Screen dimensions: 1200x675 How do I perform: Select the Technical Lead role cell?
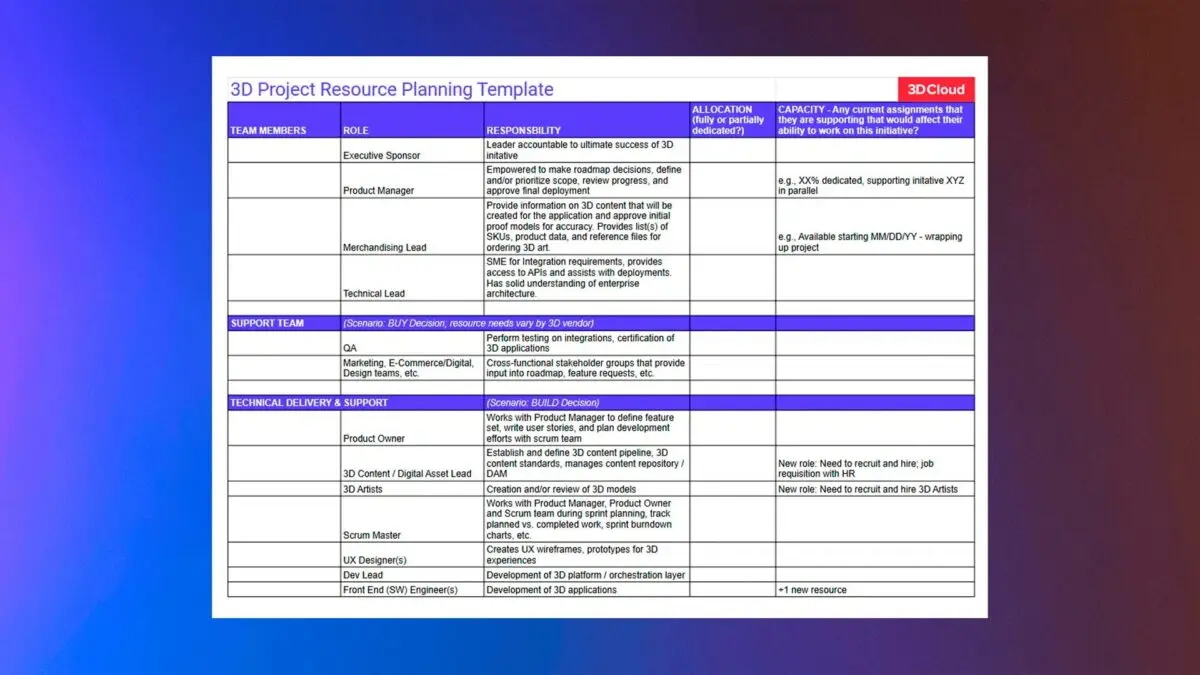(x=412, y=278)
